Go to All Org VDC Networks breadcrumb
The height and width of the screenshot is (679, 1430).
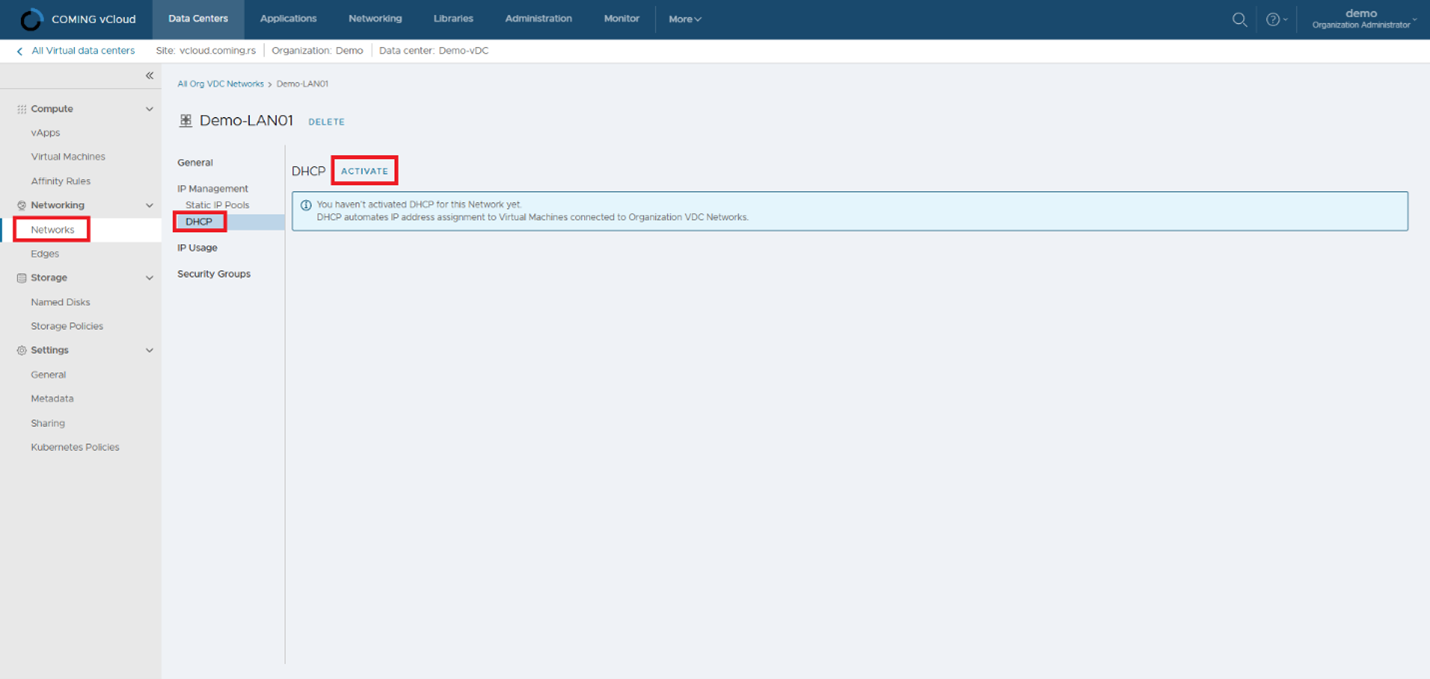coord(220,84)
